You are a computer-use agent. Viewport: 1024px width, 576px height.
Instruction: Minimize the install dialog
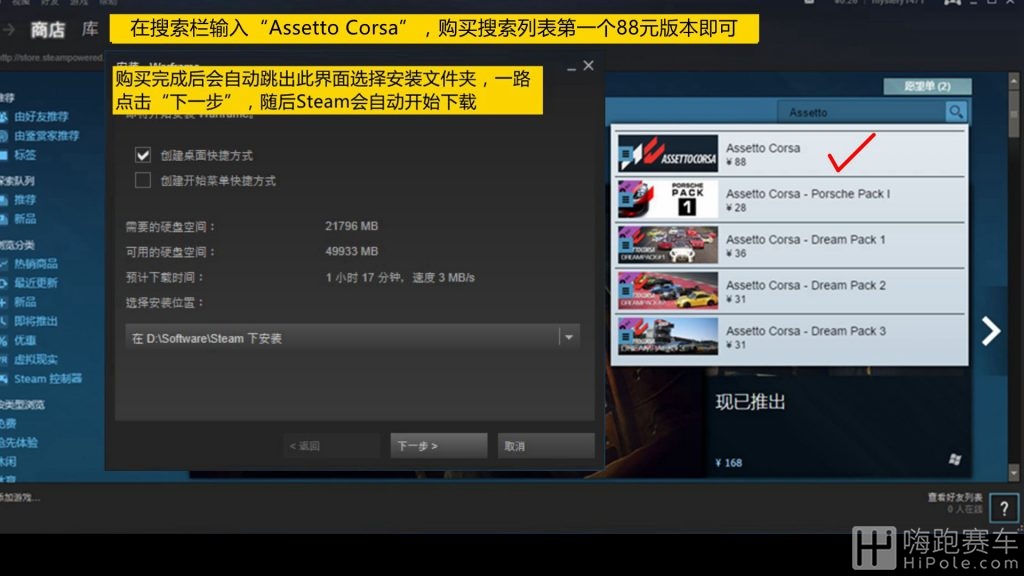tap(571, 67)
